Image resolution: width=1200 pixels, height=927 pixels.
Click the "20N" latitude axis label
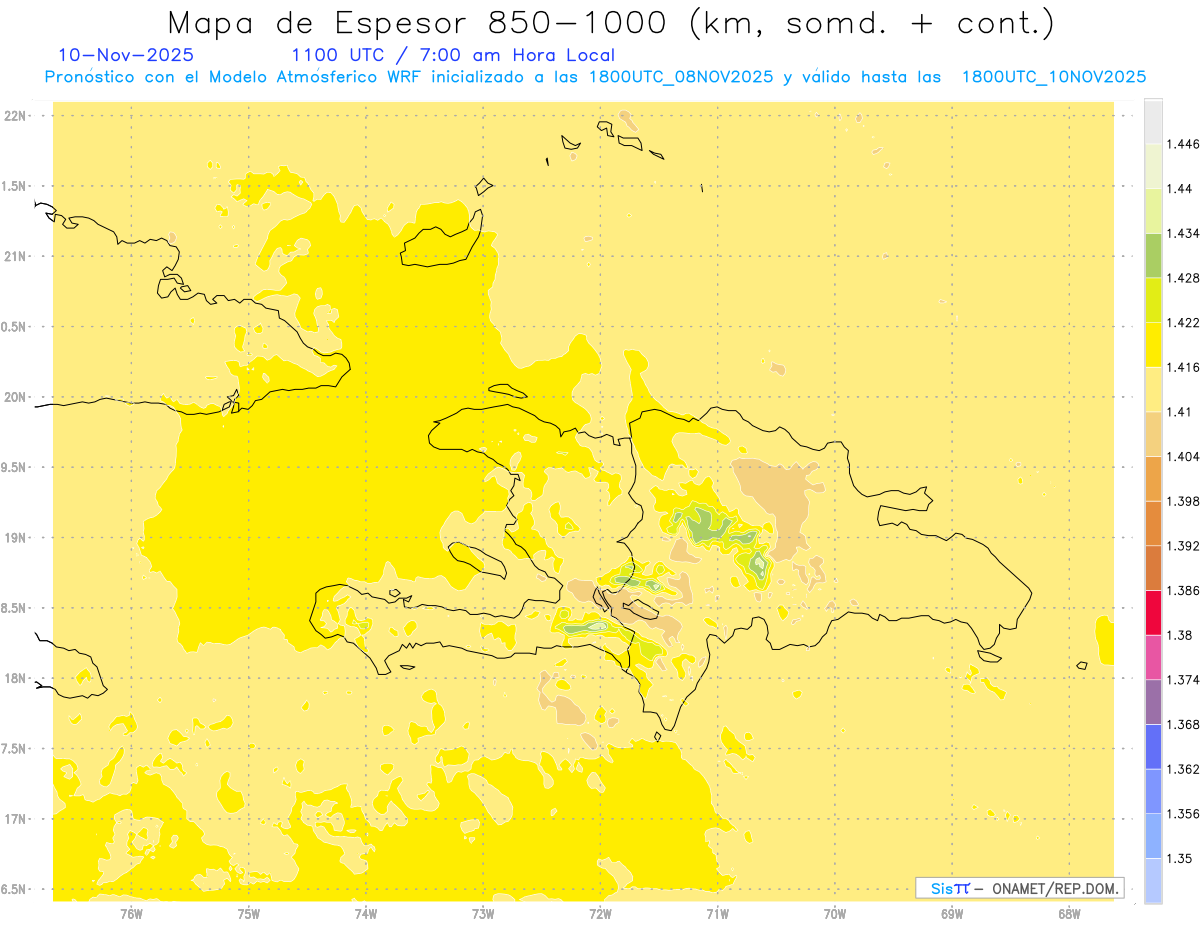[16, 397]
